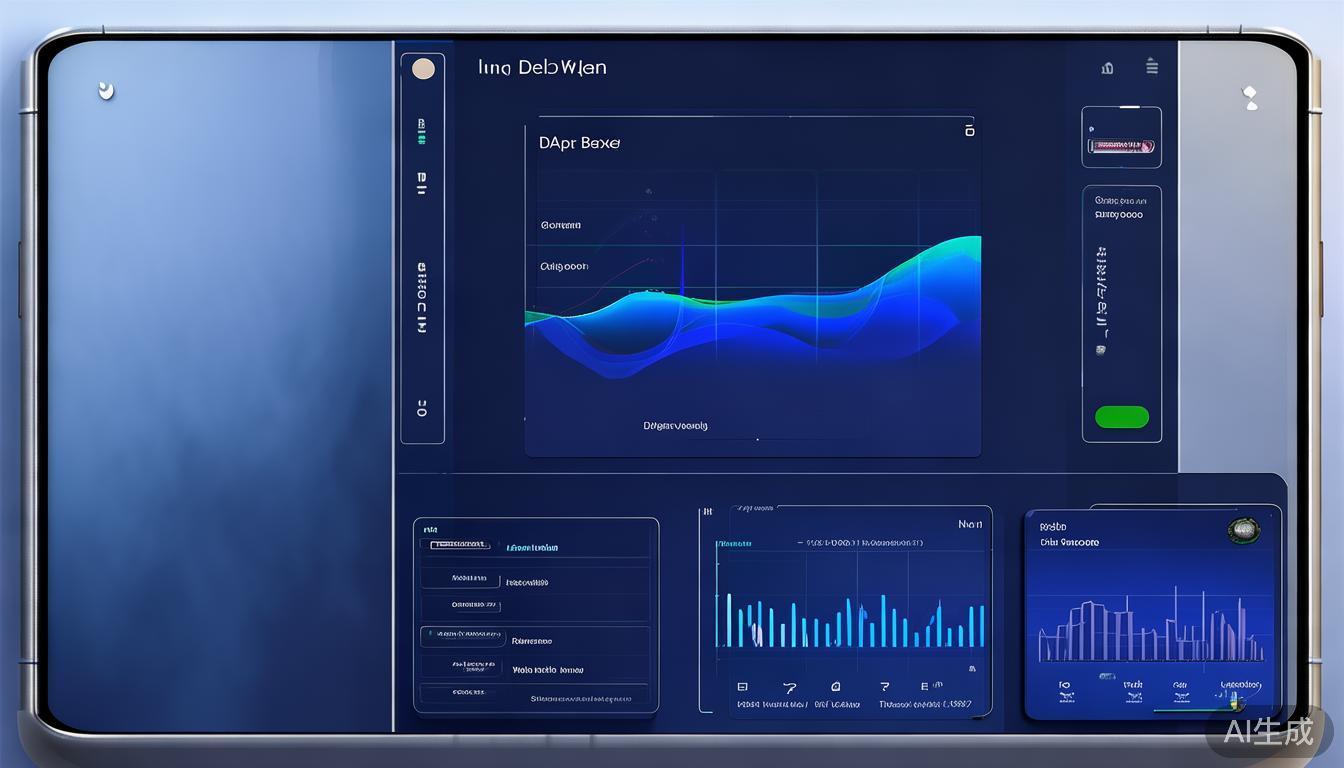Viewport: 1344px width, 768px height.
Task: Select the second vertical item in the left sidebar
Action: pos(422,183)
